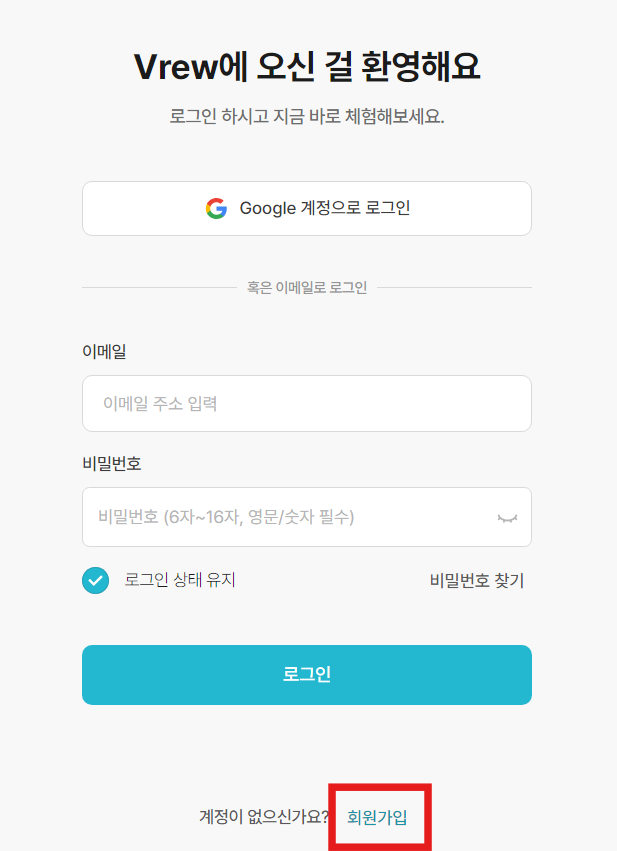Sign in using the Google account option
Viewport: 617px width, 851px height.
click(x=307, y=208)
